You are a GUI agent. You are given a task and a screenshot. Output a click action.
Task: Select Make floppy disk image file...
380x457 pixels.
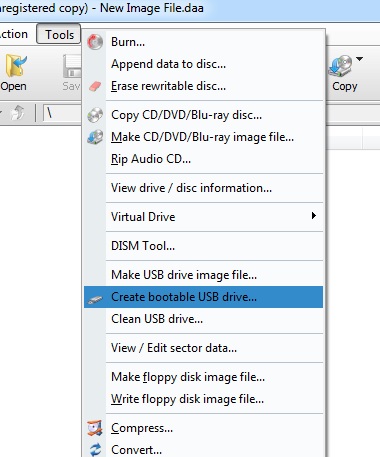point(203,377)
